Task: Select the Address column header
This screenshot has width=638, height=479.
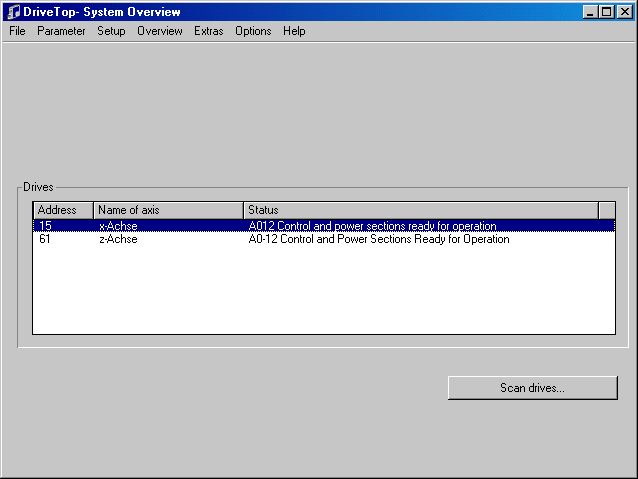Action: click(63, 210)
